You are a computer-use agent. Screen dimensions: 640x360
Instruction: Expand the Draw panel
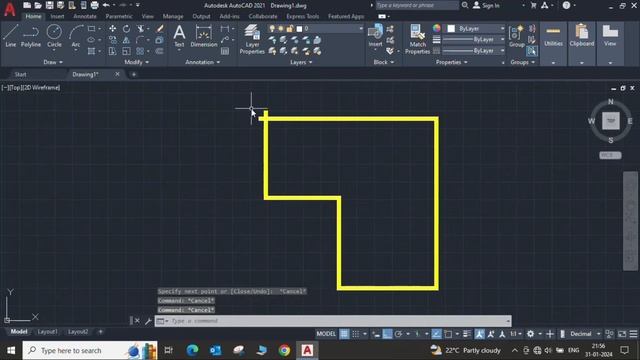click(53, 62)
